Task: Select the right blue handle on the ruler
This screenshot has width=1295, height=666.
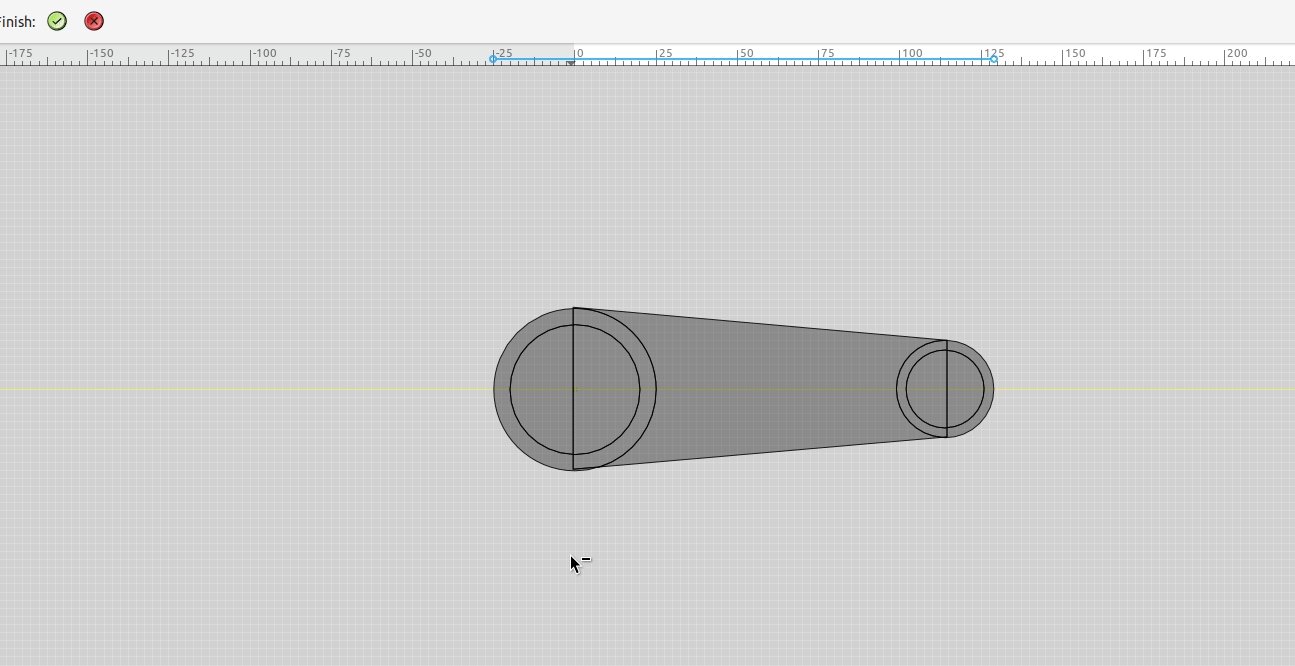Action: pyautogui.click(x=993, y=59)
